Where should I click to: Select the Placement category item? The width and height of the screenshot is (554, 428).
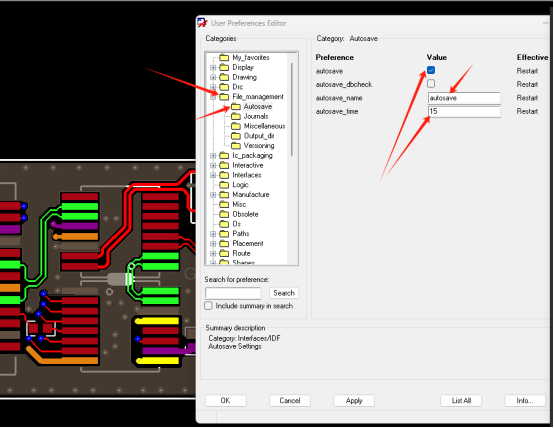point(248,244)
